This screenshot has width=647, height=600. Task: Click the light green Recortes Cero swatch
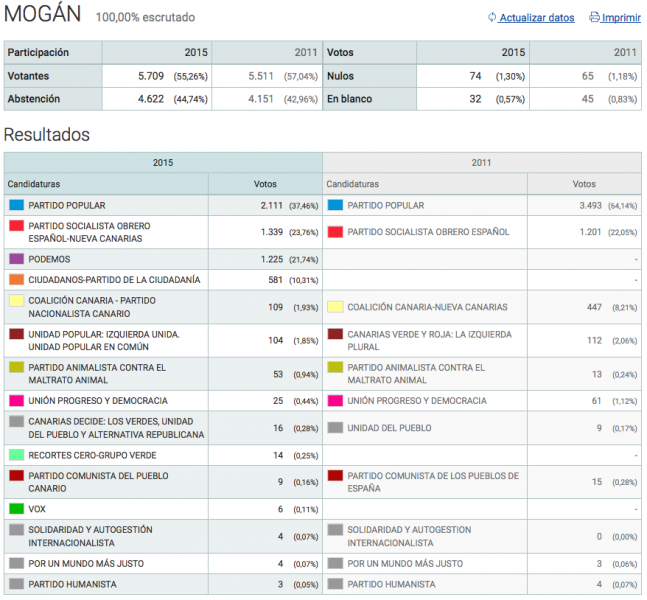click(17, 455)
